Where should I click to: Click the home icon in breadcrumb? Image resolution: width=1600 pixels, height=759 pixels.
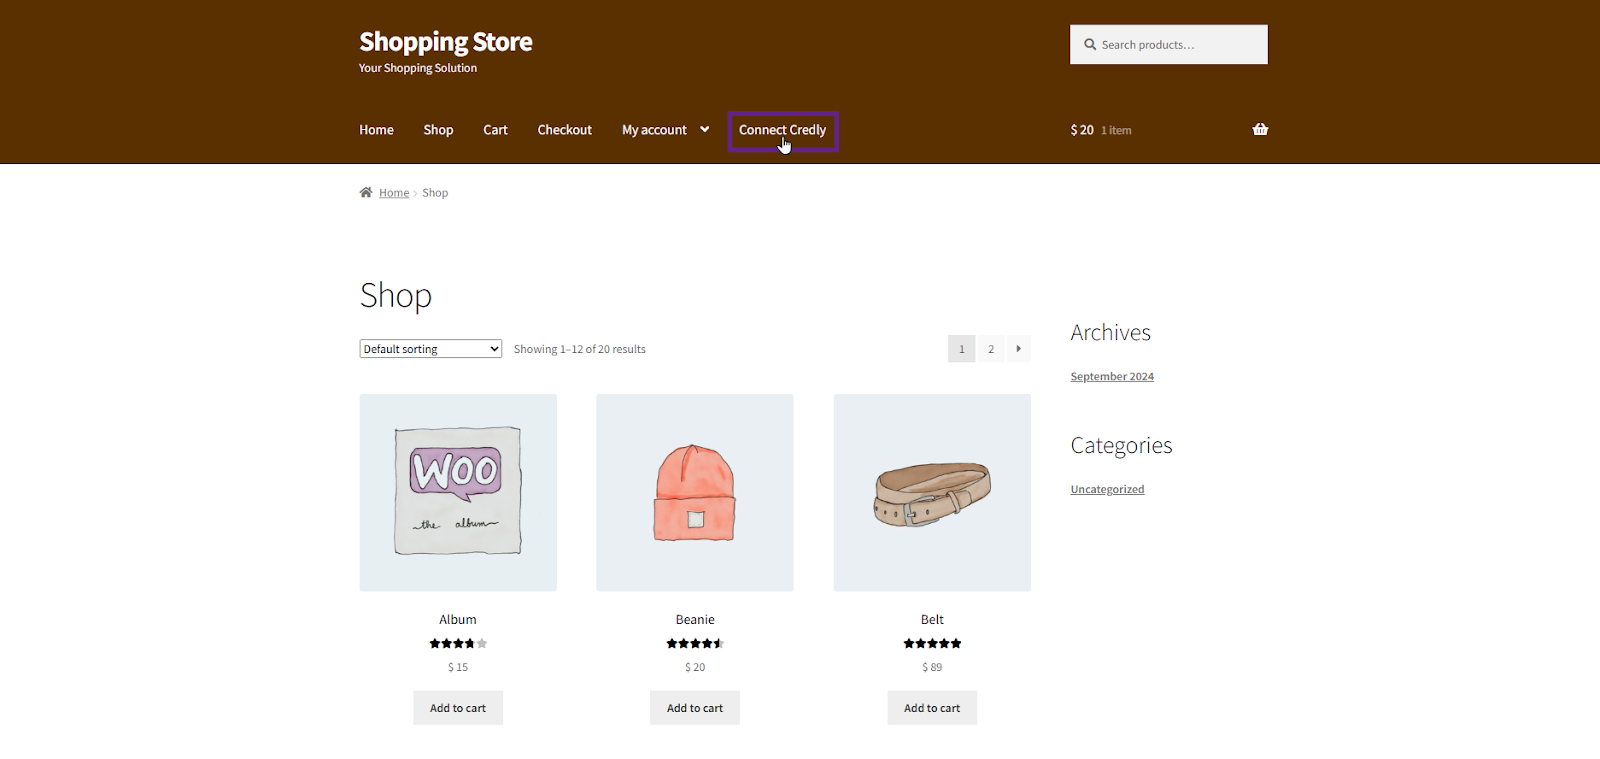(366, 193)
